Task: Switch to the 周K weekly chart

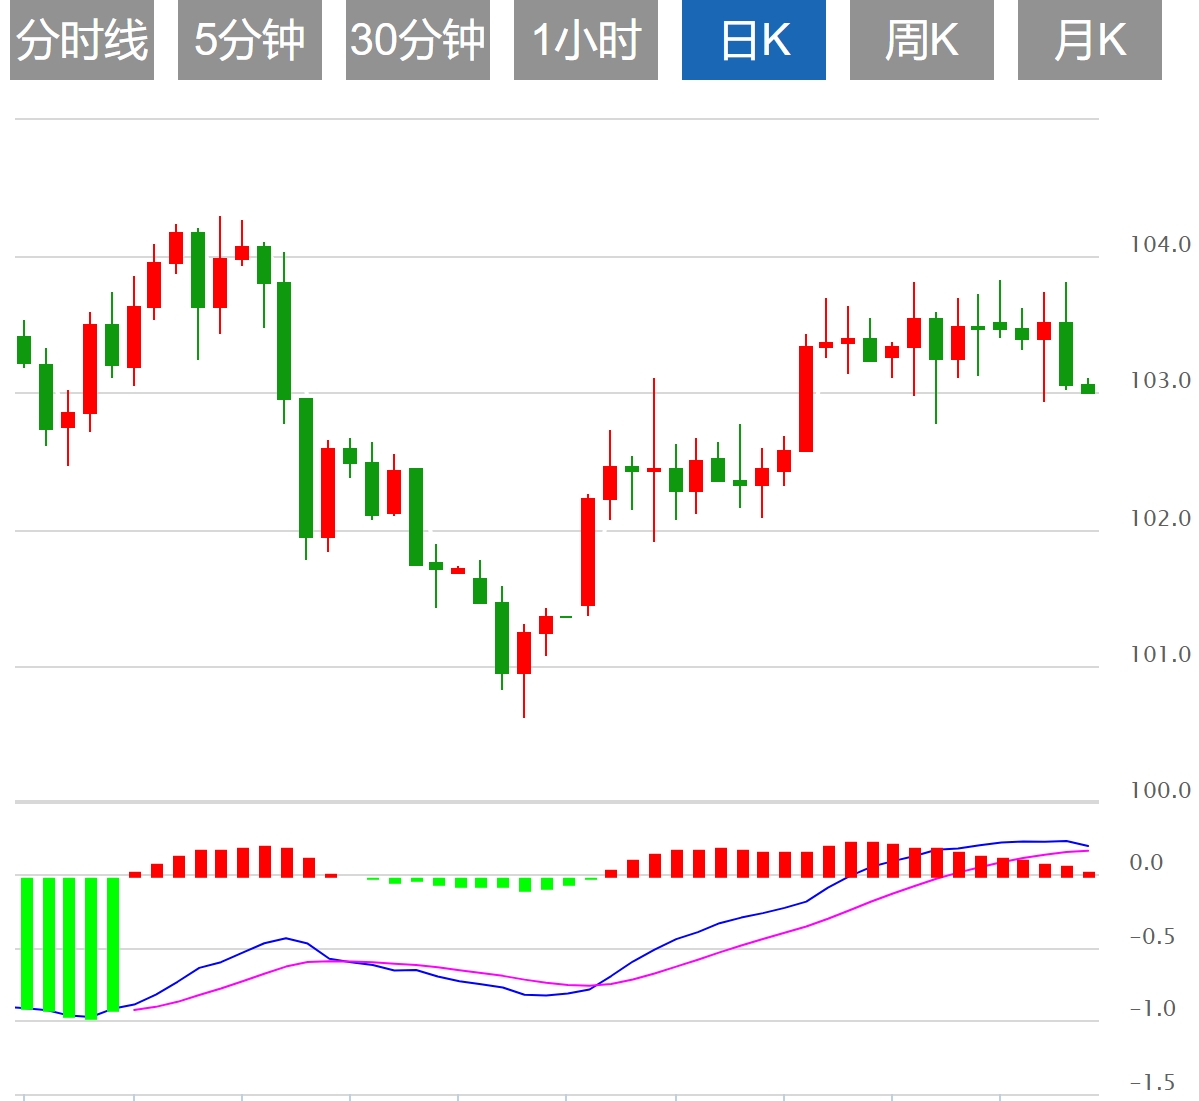Action: (922, 41)
